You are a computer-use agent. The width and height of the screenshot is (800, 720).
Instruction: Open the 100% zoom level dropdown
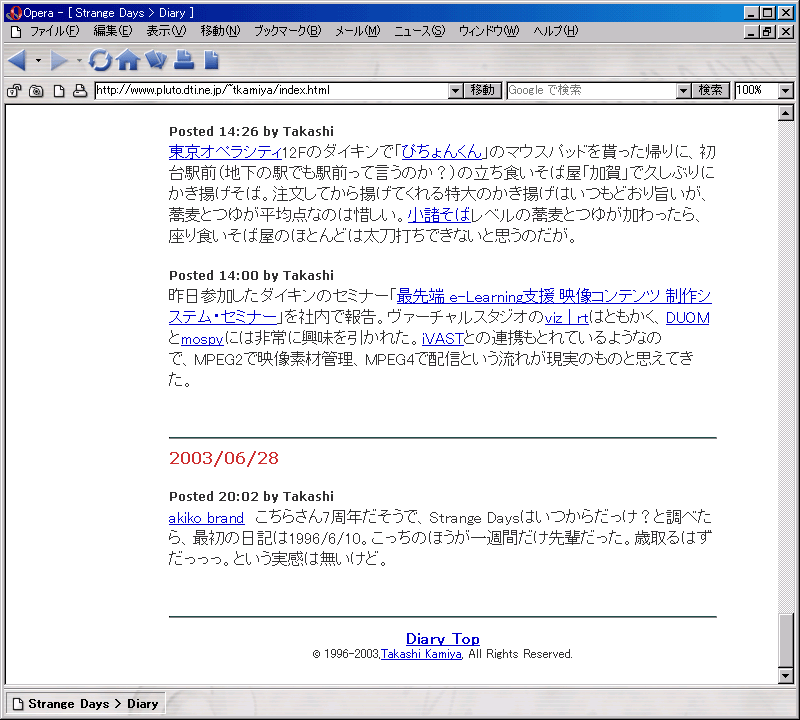click(x=786, y=91)
